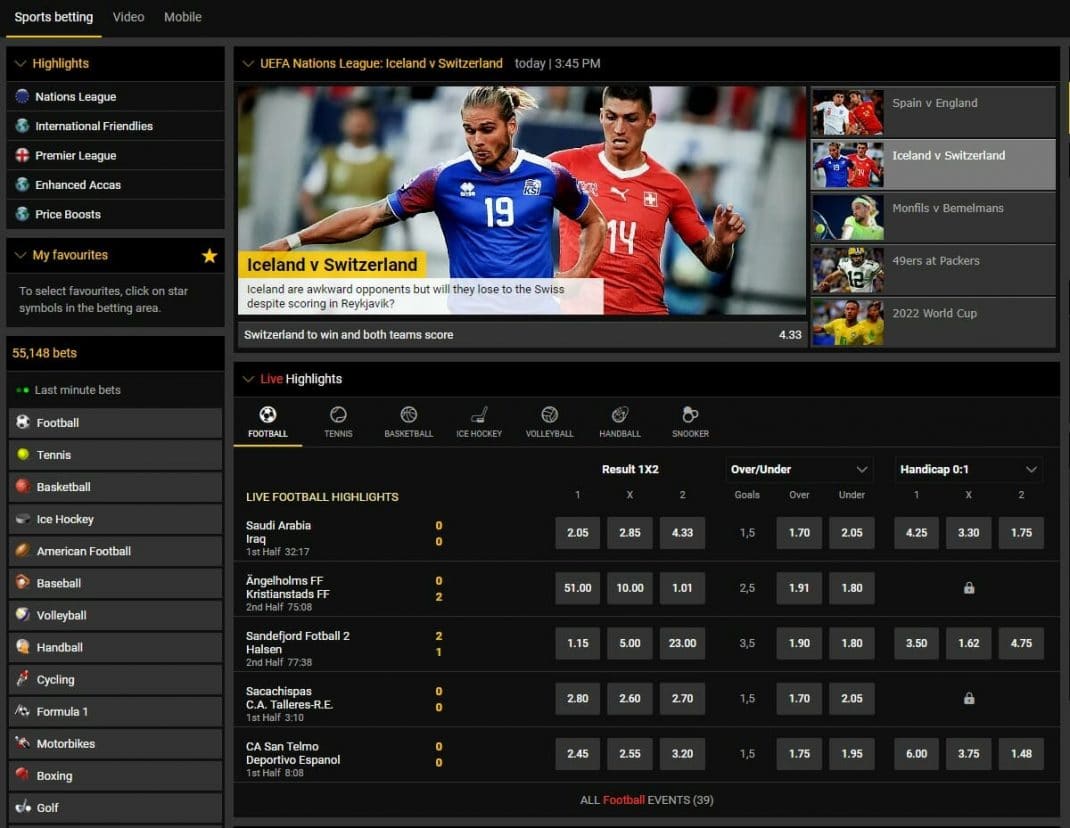This screenshot has width=1070, height=828.
Task: Add Switzerland to win and both score 4.33
Action: 522,334
